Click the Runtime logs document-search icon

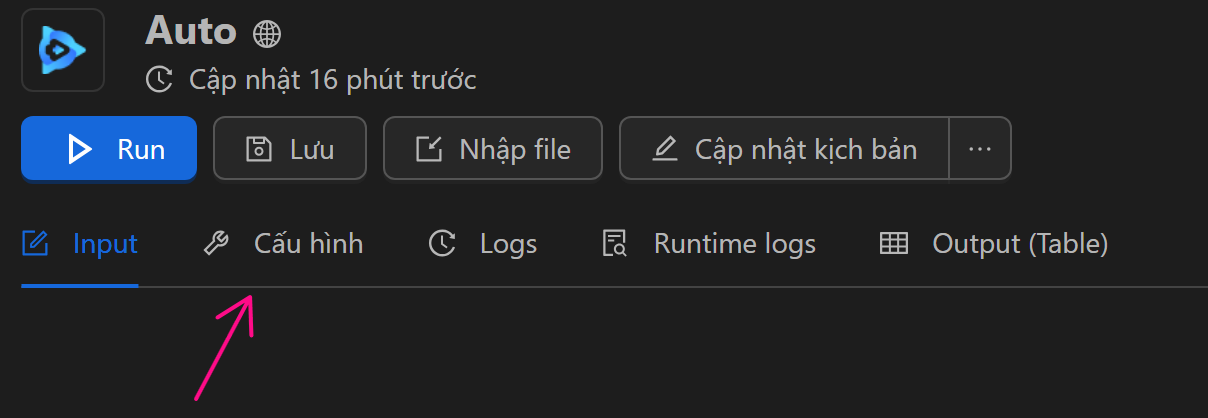click(x=614, y=243)
